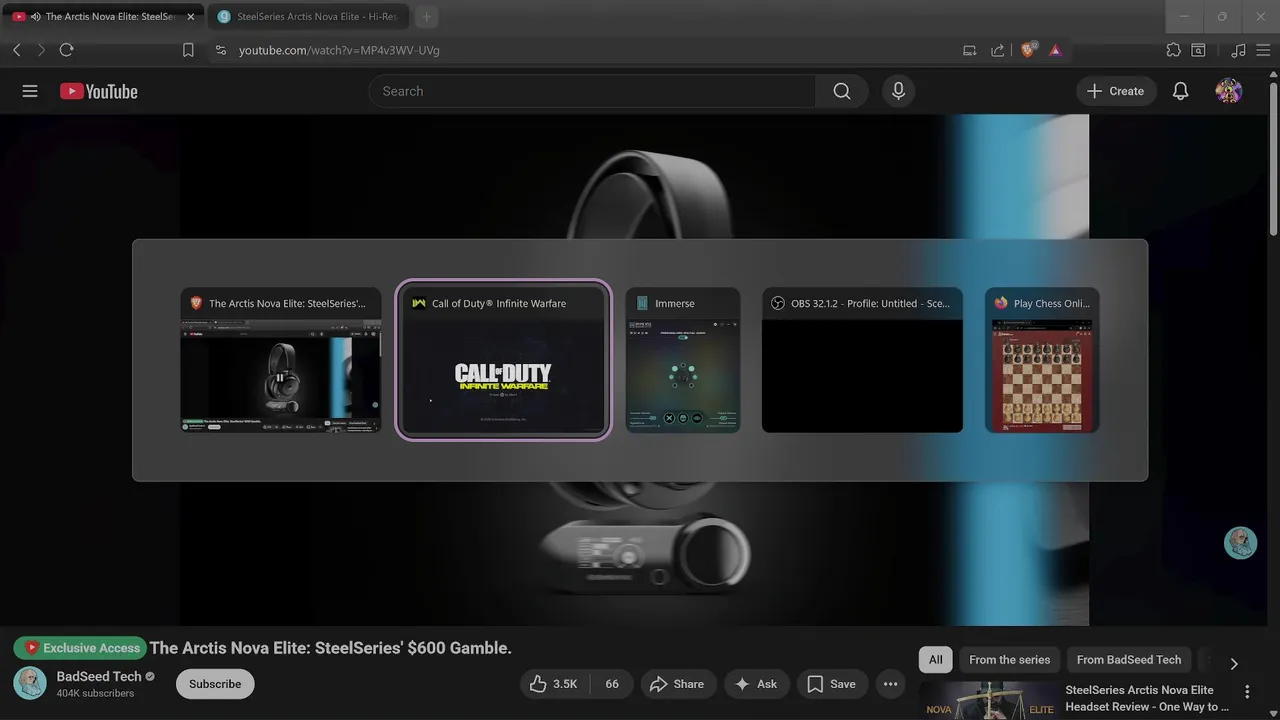Switch to The Arctis Nova Elite tab
This screenshot has height=720, width=1280.
(102, 17)
